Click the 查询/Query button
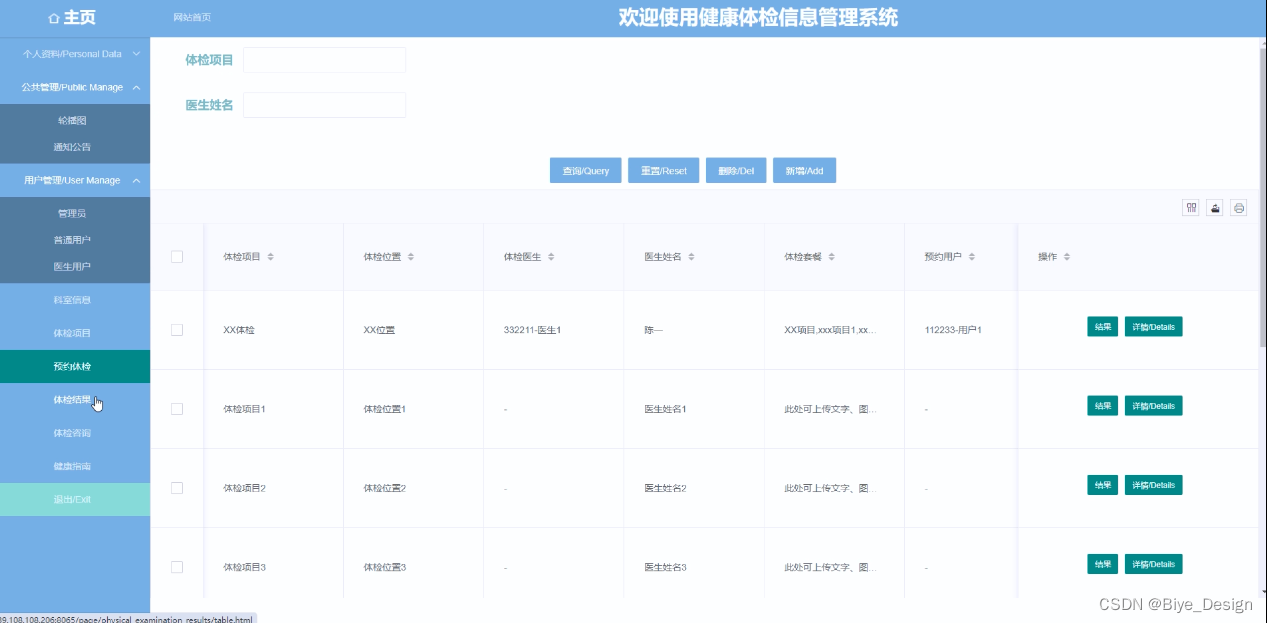The image size is (1267, 623). point(586,171)
